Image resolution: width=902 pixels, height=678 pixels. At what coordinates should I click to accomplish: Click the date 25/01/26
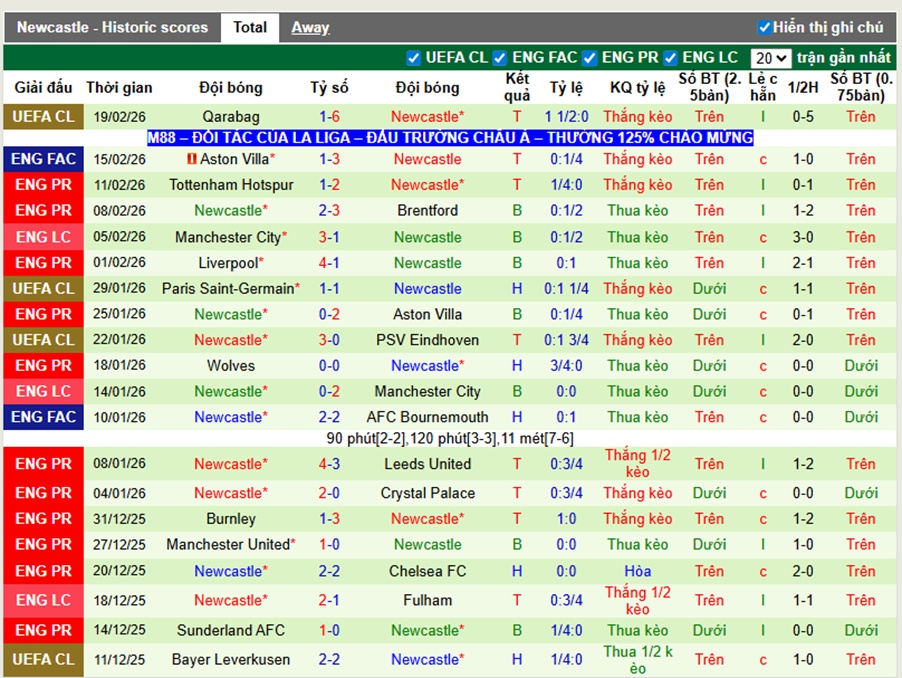pos(119,314)
